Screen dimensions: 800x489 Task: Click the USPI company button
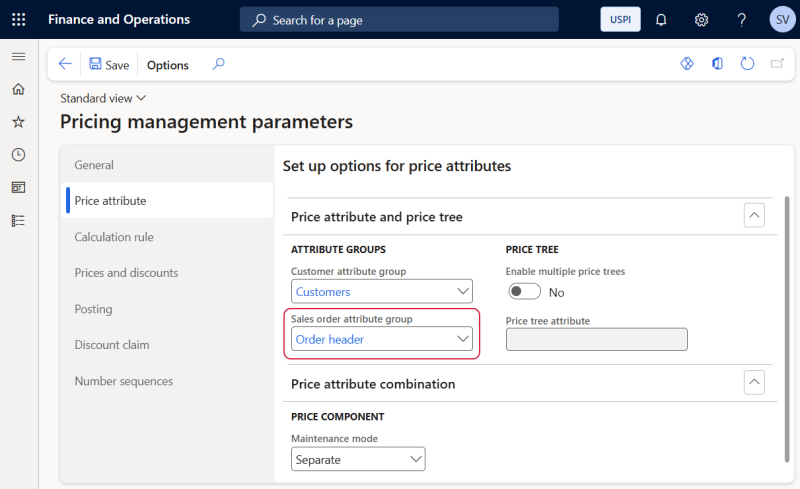[x=620, y=20]
